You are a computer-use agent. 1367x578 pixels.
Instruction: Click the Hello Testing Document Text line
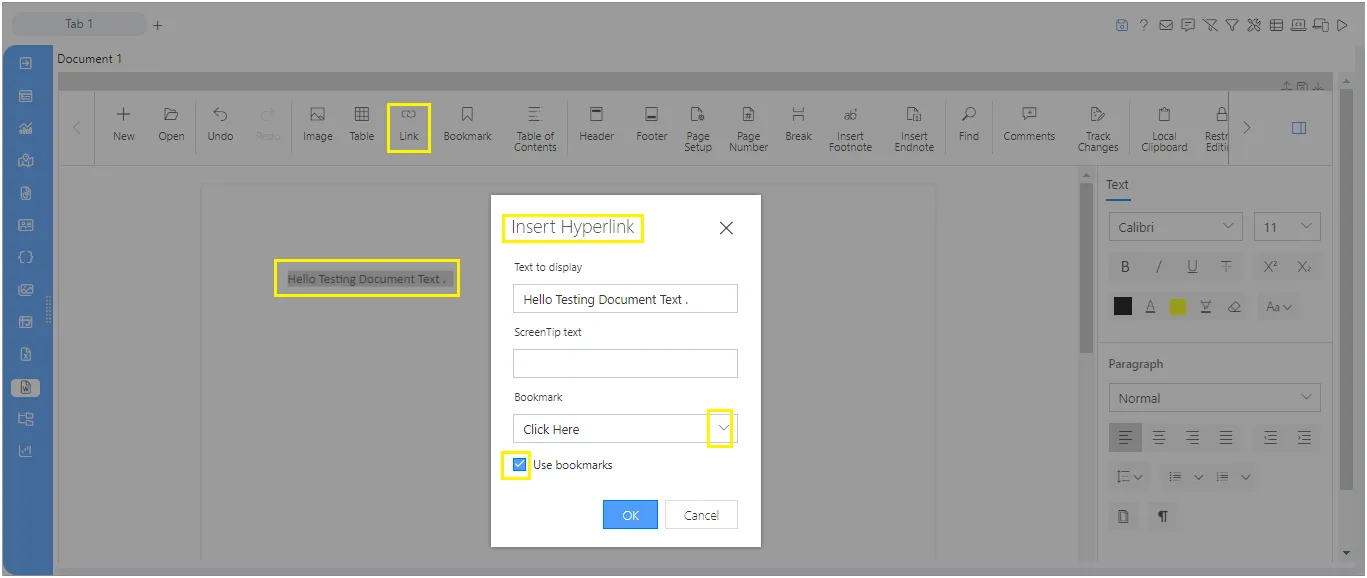click(367, 279)
